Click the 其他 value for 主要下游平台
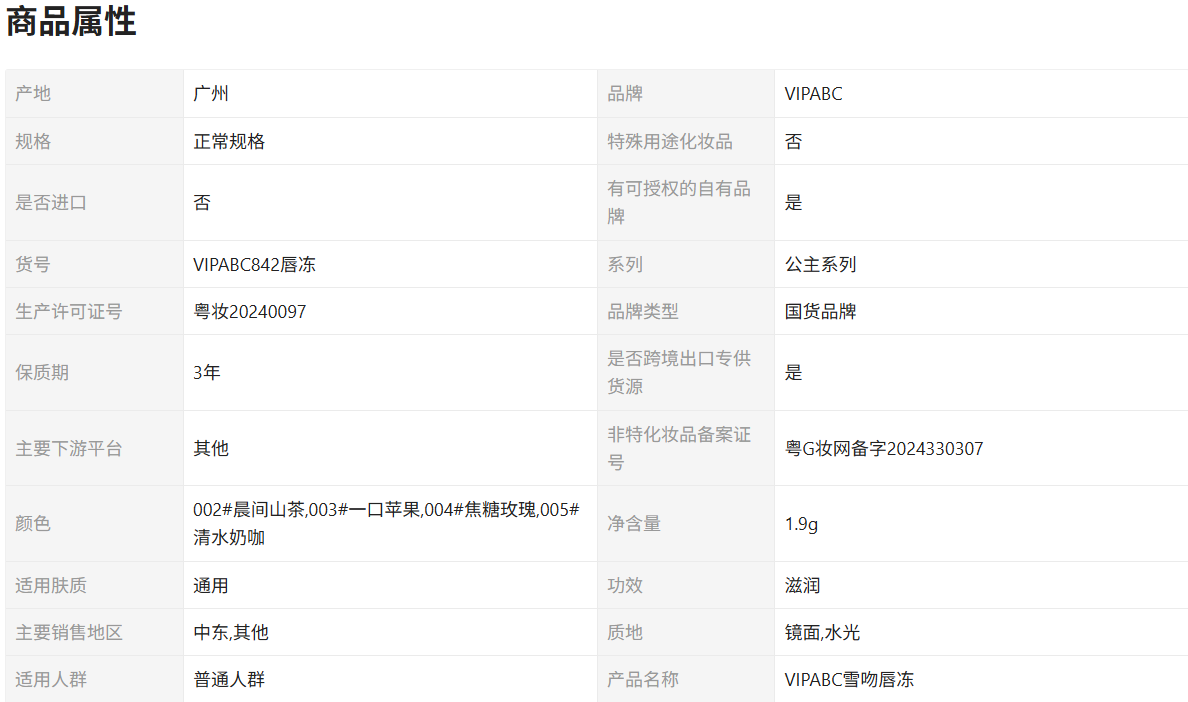 [211, 448]
